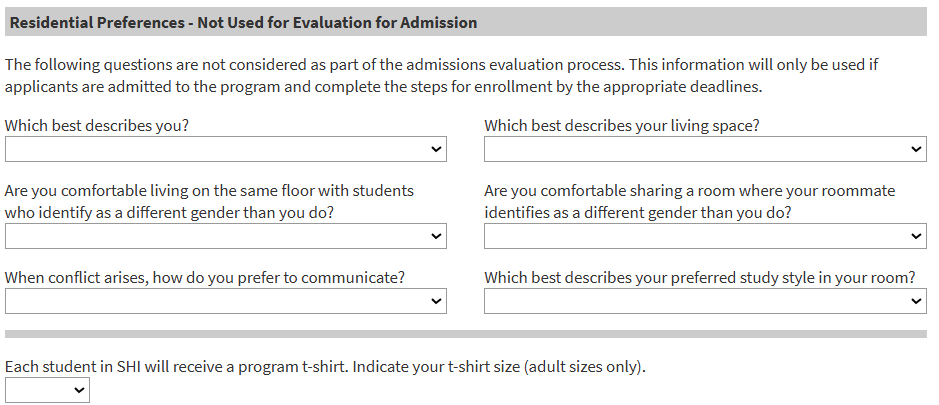The image size is (939, 405).
Task: Click the 'Which best describes your living space?' label
Action: click(x=621, y=126)
